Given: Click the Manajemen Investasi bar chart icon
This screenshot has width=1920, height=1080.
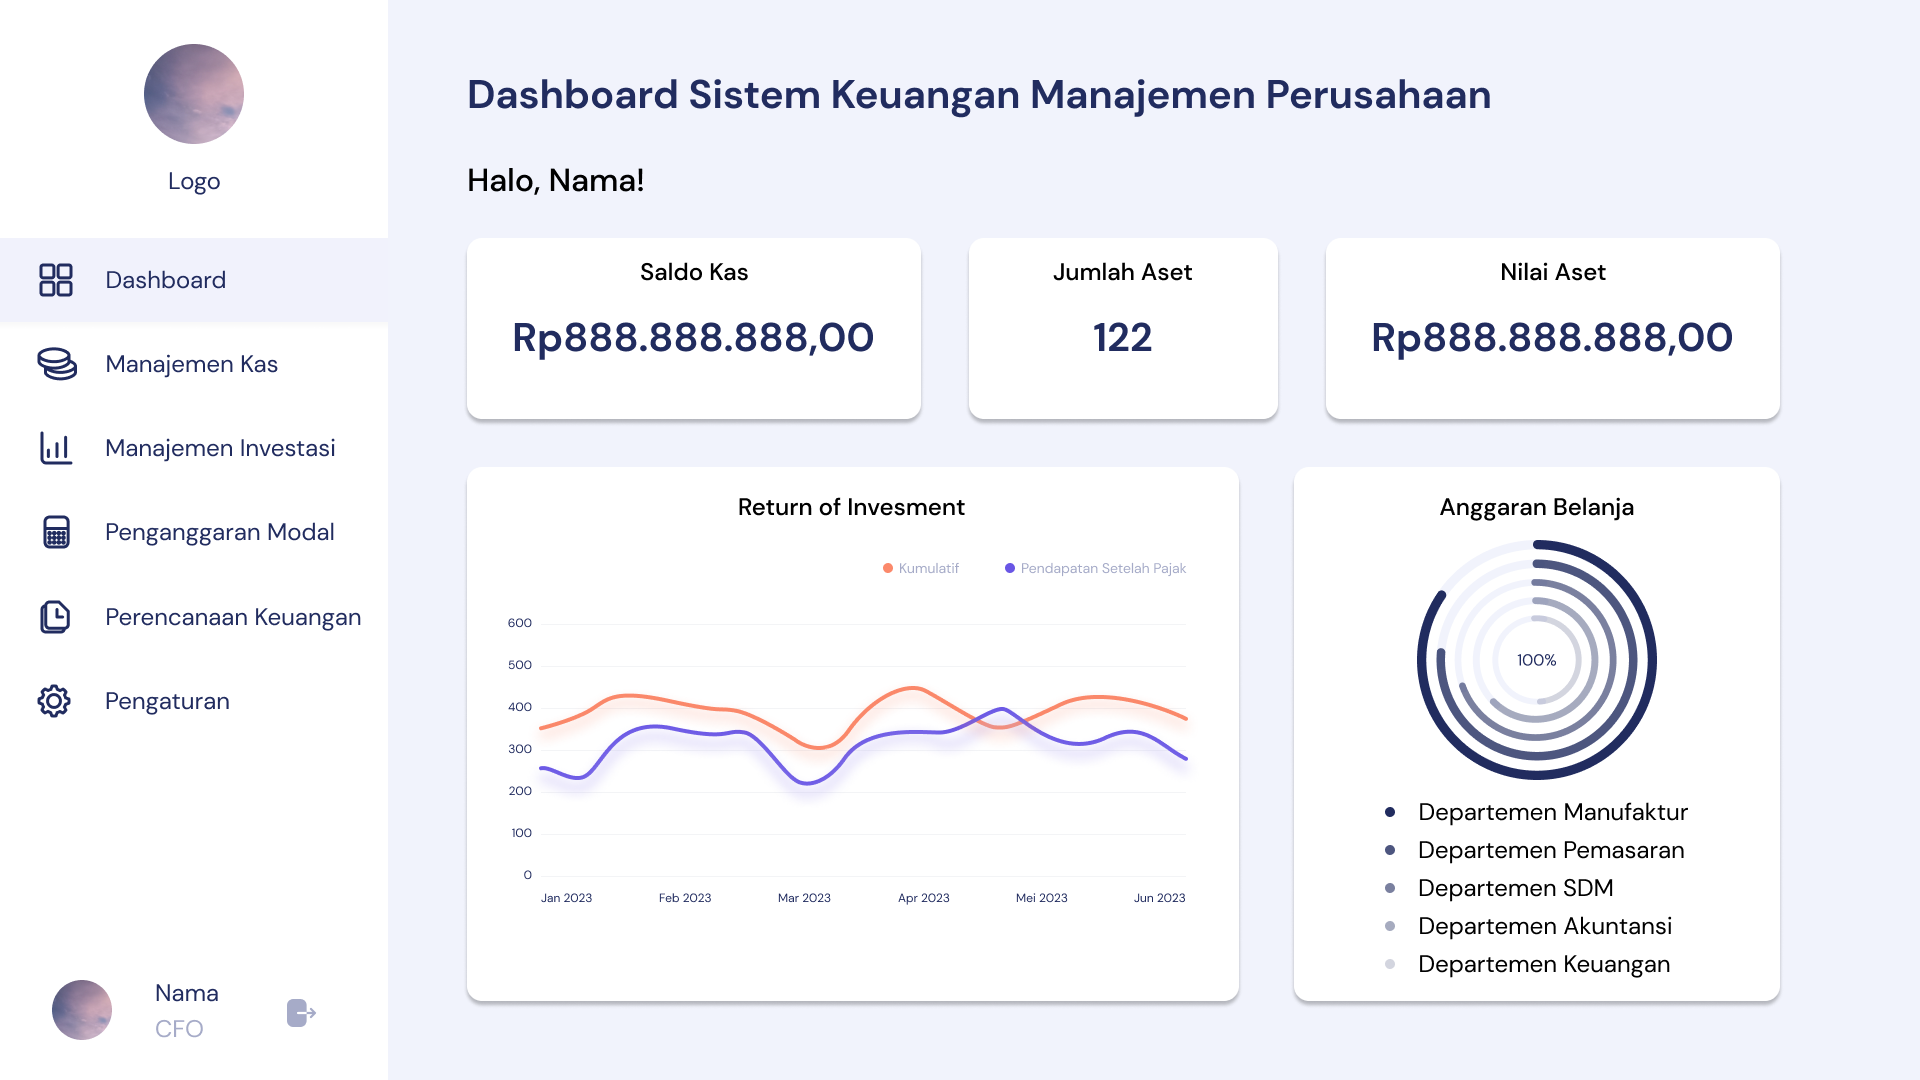Looking at the screenshot, I should coord(56,448).
